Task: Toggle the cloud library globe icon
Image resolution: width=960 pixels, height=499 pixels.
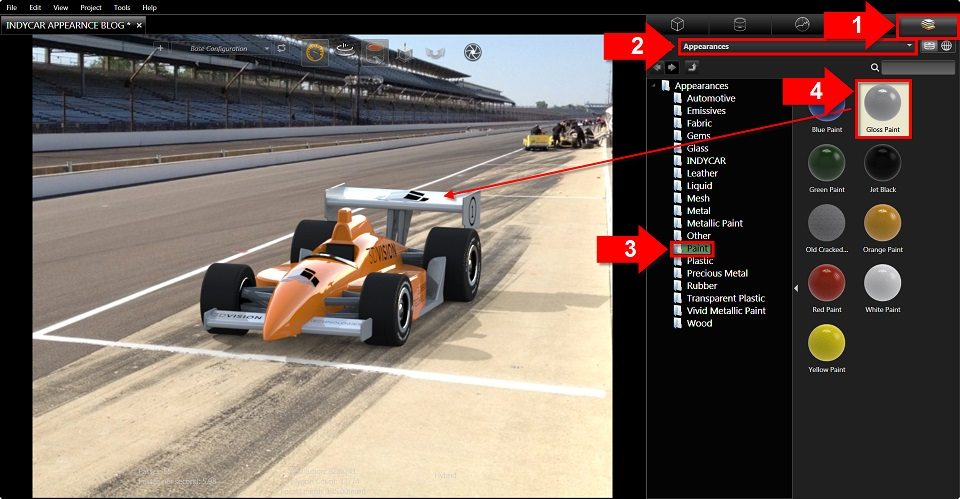Action: pyautogui.click(x=947, y=46)
